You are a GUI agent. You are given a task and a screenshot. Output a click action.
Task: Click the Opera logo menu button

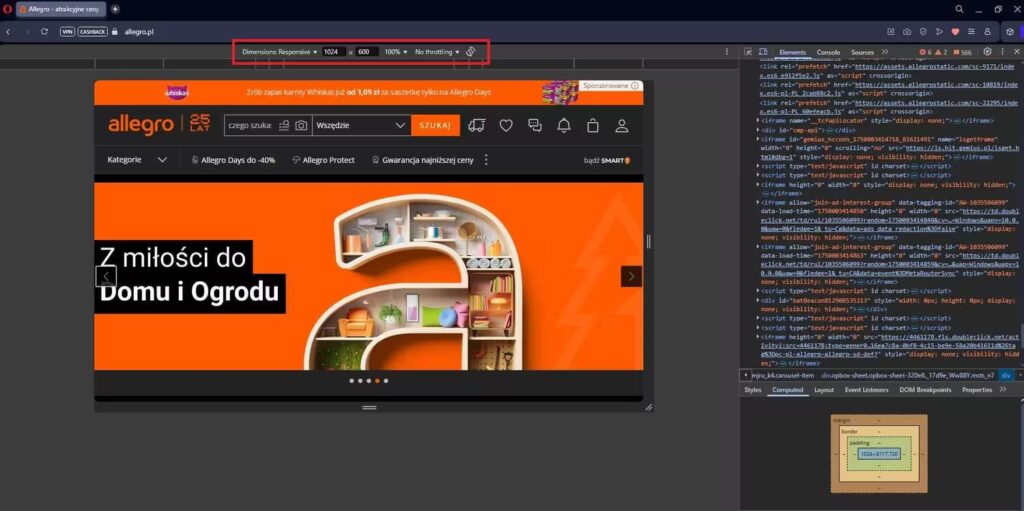point(7,9)
